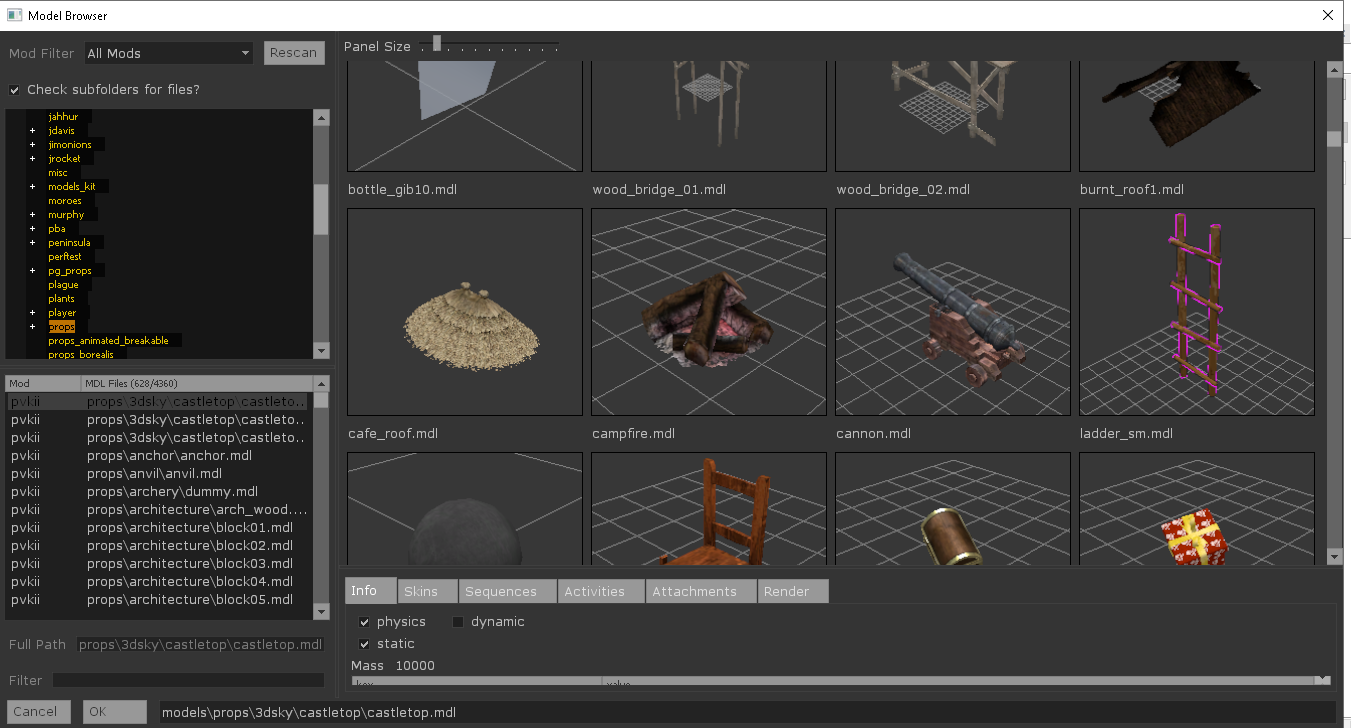
Task: Select the props_animated_breakable folder
Action: [x=109, y=341]
